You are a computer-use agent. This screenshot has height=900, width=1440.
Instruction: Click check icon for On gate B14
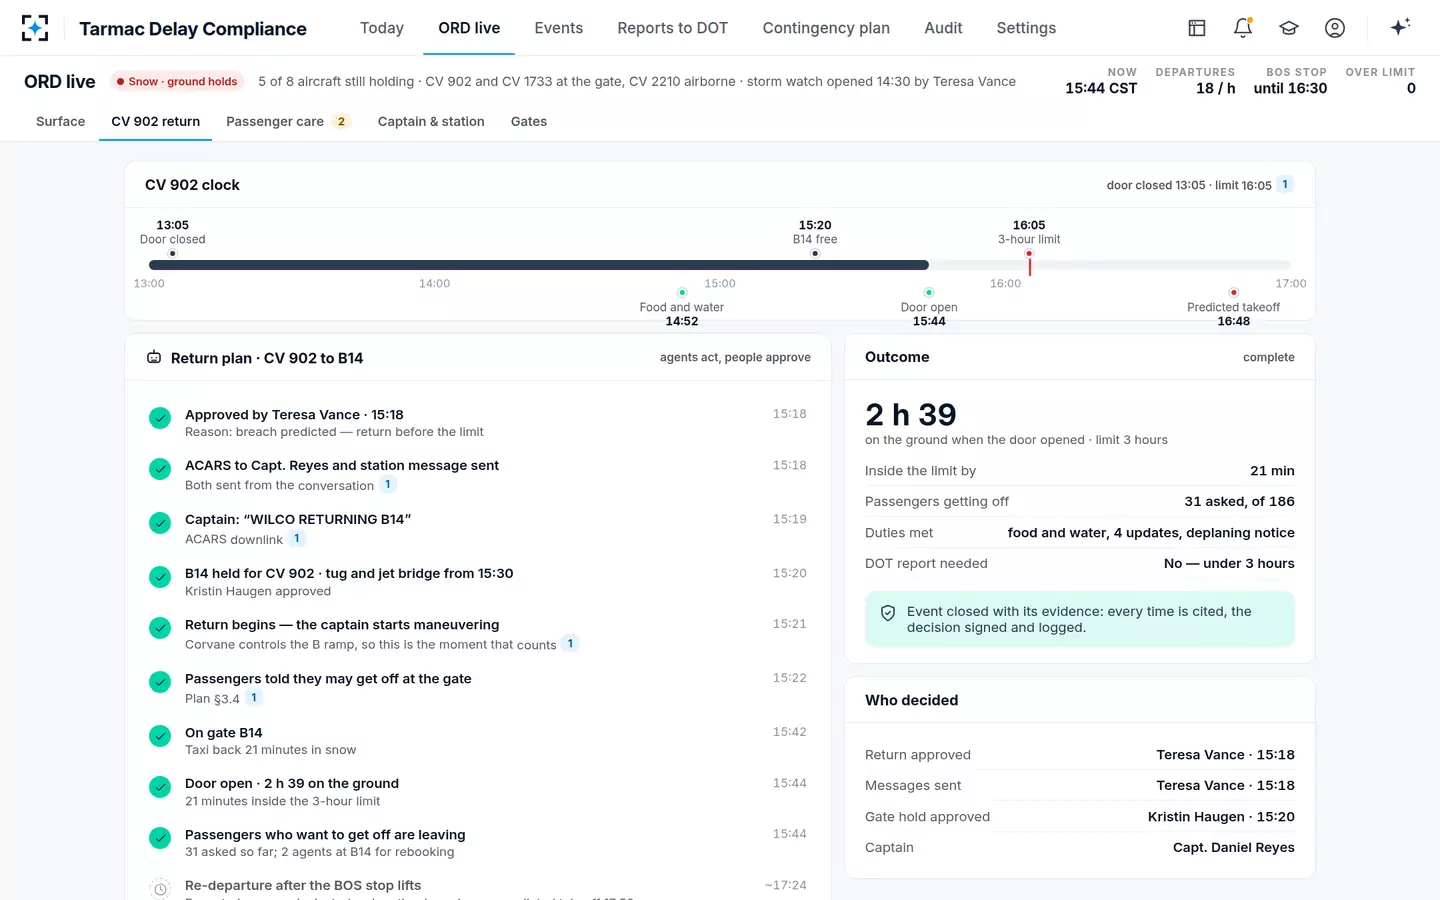(x=160, y=736)
